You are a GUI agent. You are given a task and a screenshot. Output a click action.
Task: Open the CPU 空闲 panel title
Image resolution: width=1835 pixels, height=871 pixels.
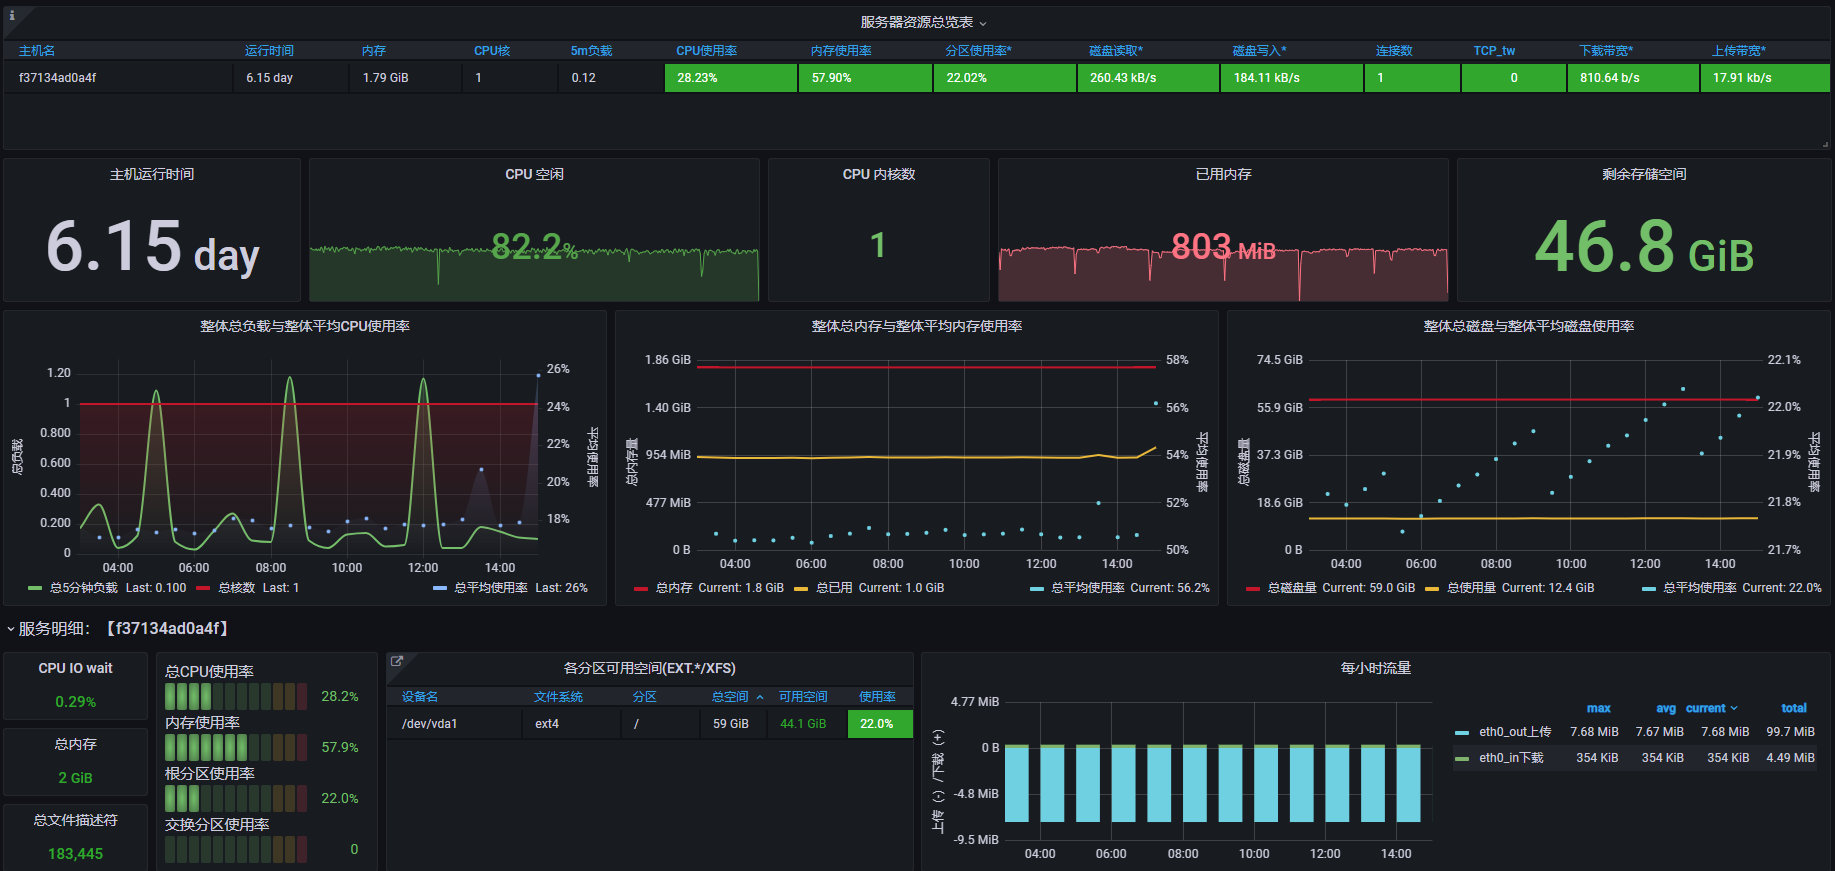[x=534, y=174]
